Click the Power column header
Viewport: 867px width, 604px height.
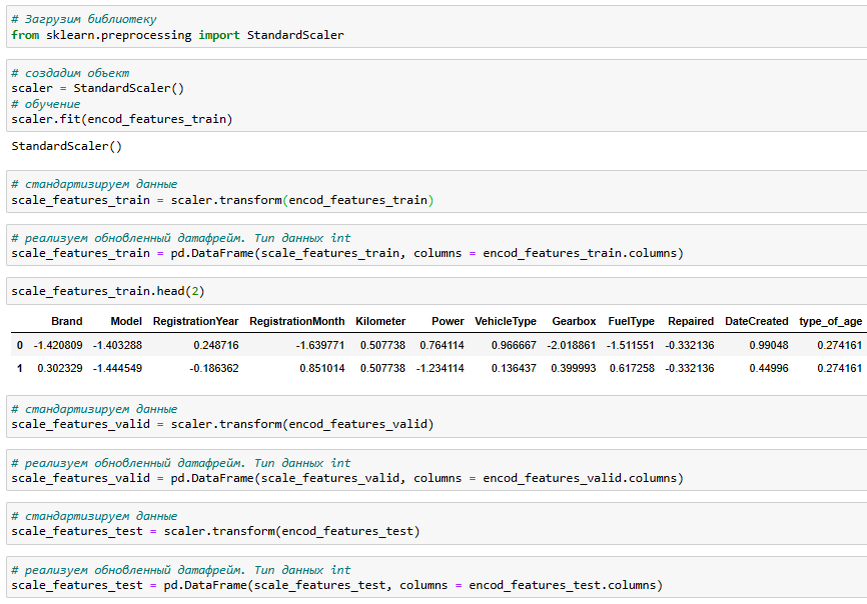448,321
